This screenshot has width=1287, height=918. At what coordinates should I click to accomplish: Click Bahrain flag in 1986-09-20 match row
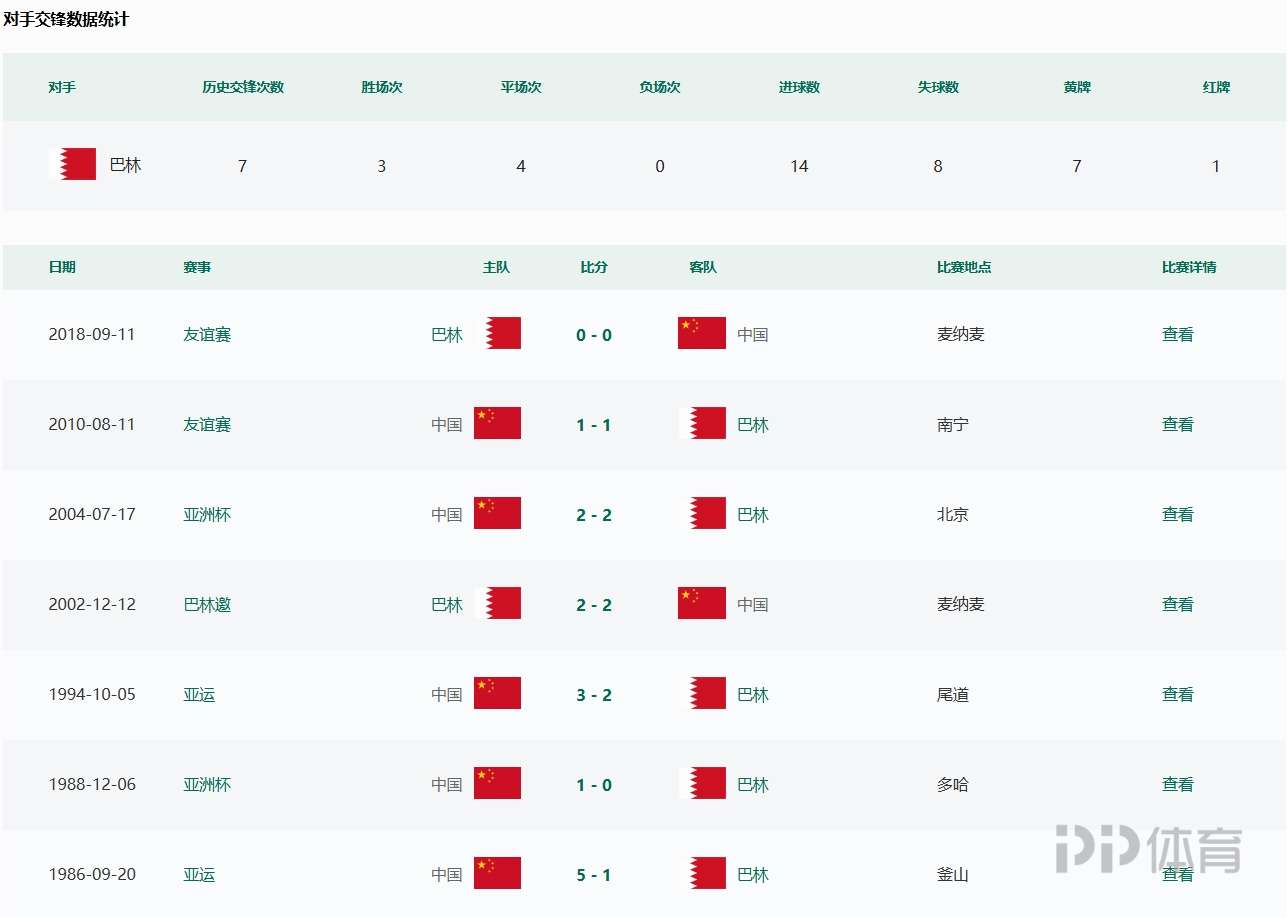702,873
